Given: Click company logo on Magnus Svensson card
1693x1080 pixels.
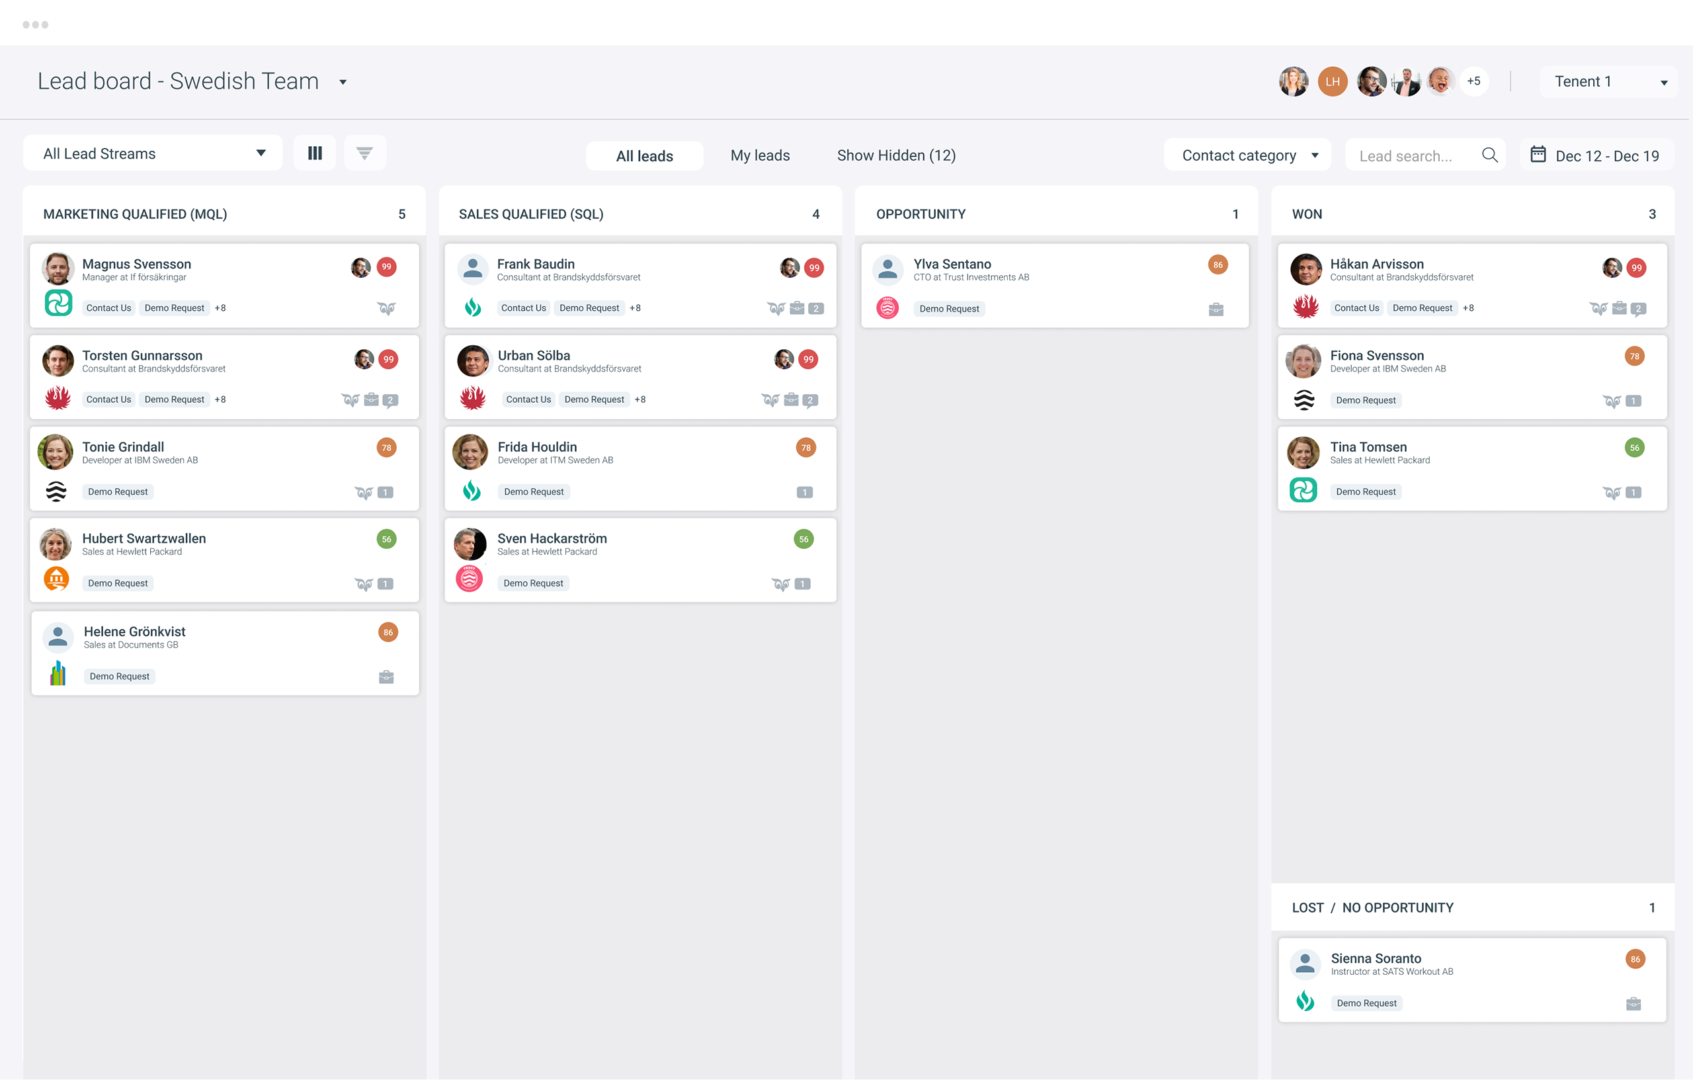Looking at the screenshot, I should coord(58,303).
